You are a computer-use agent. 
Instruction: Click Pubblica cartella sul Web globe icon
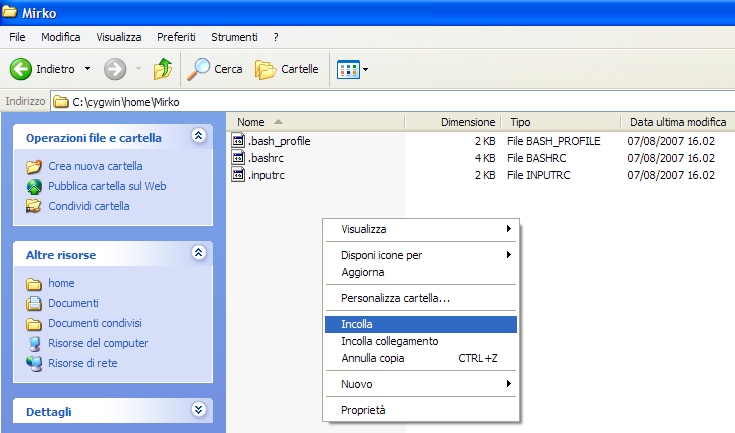coord(34,187)
